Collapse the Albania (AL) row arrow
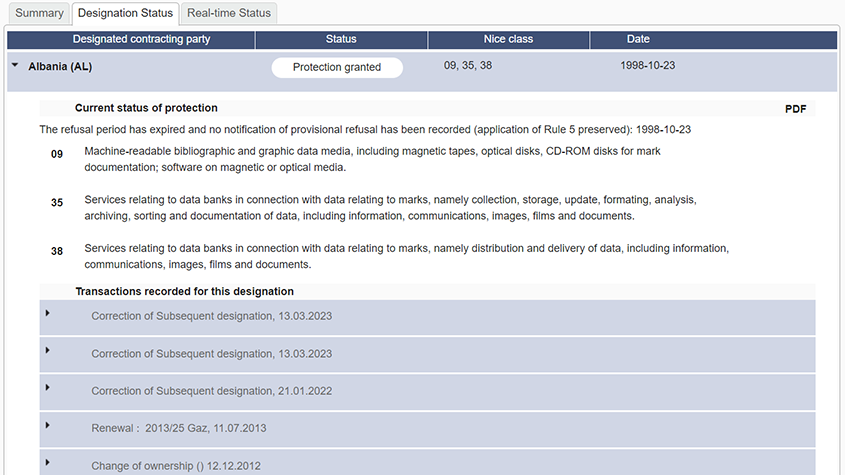845x475 pixels. 14,65
